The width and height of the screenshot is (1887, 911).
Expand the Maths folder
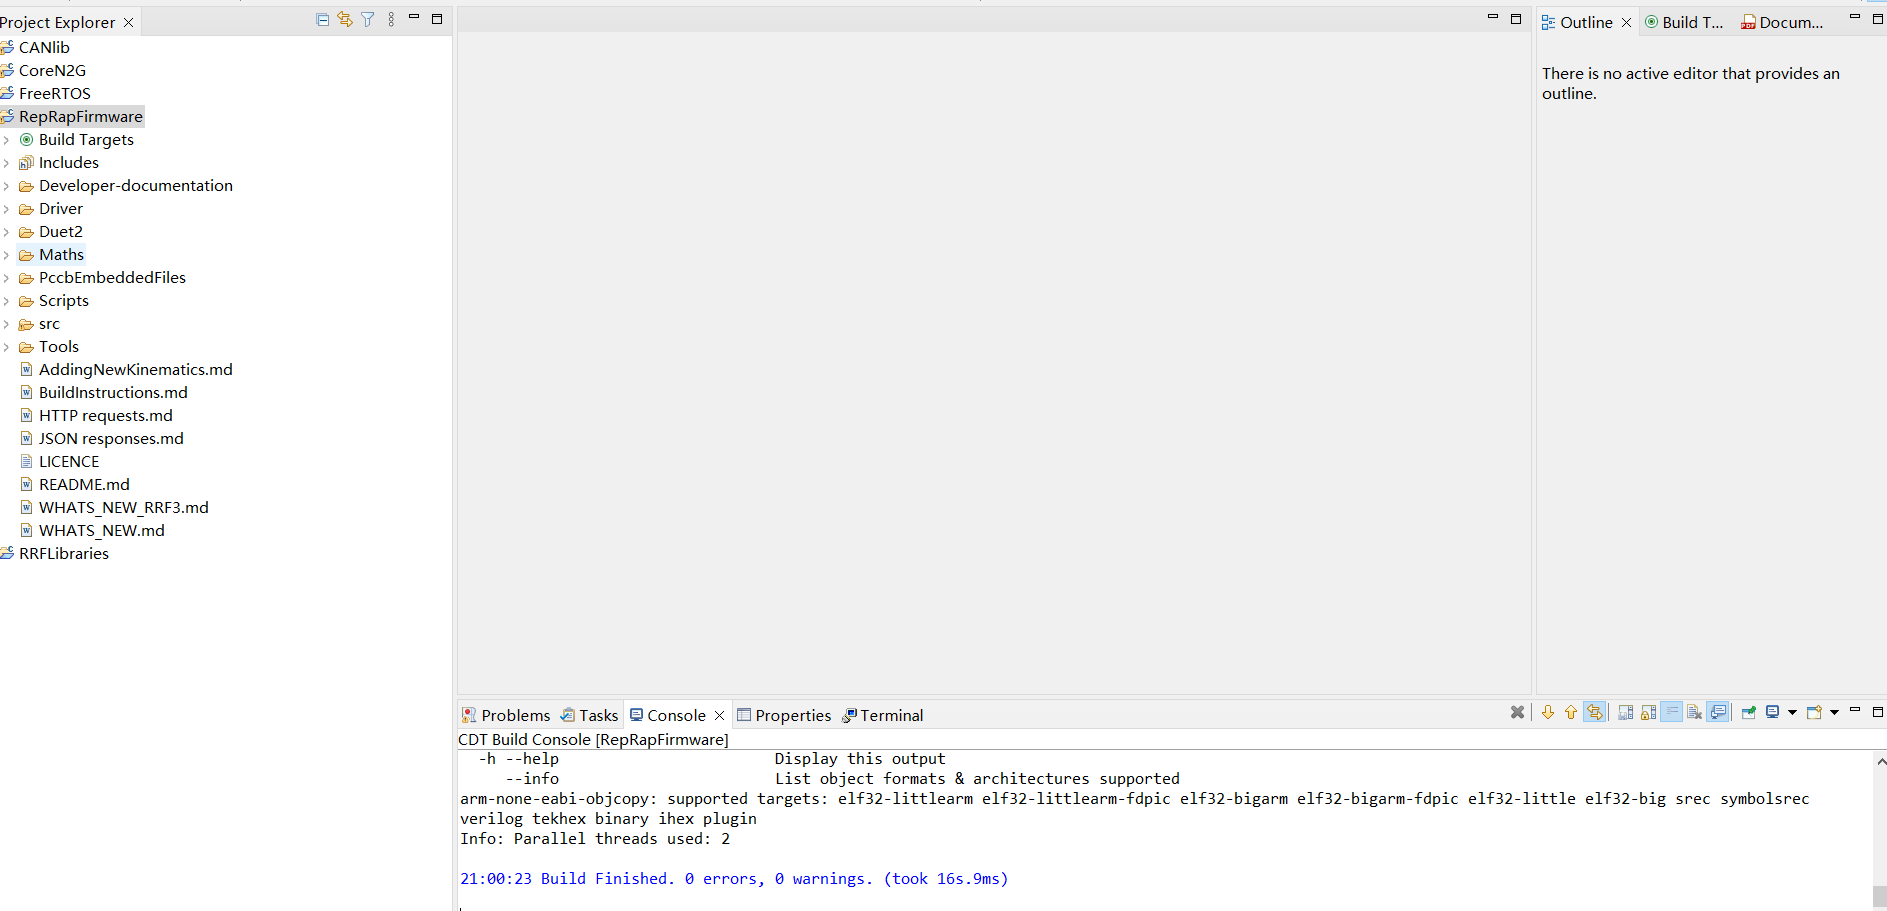pyautogui.click(x=6, y=255)
